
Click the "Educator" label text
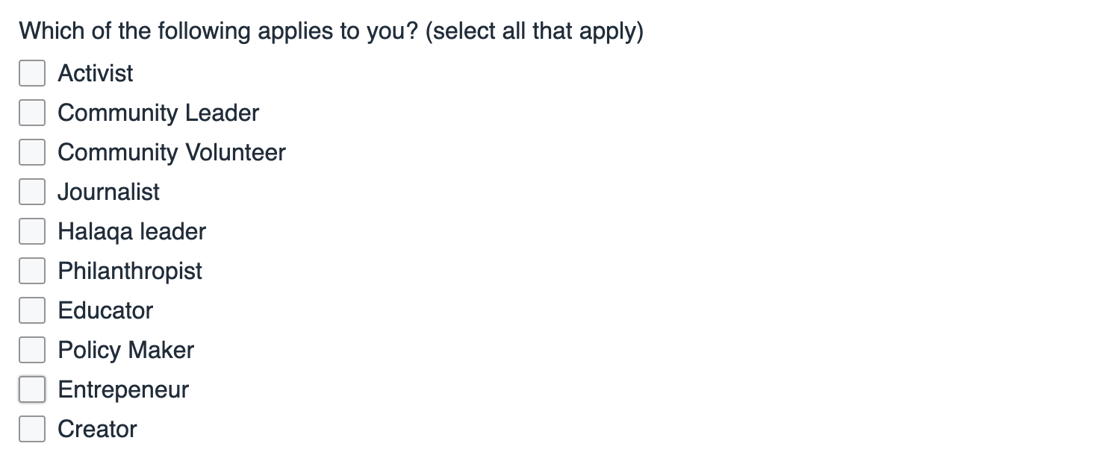click(105, 310)
